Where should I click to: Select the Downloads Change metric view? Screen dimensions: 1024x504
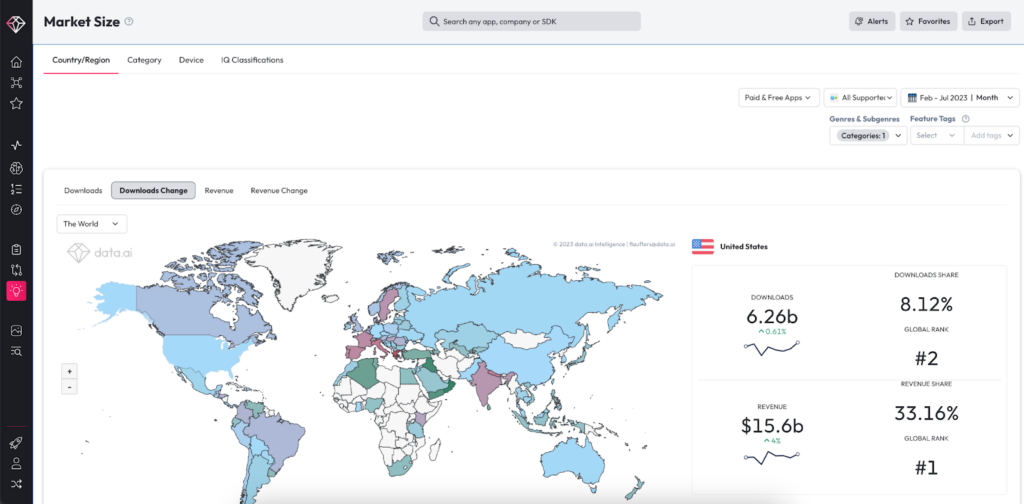[x=153, y=191]
